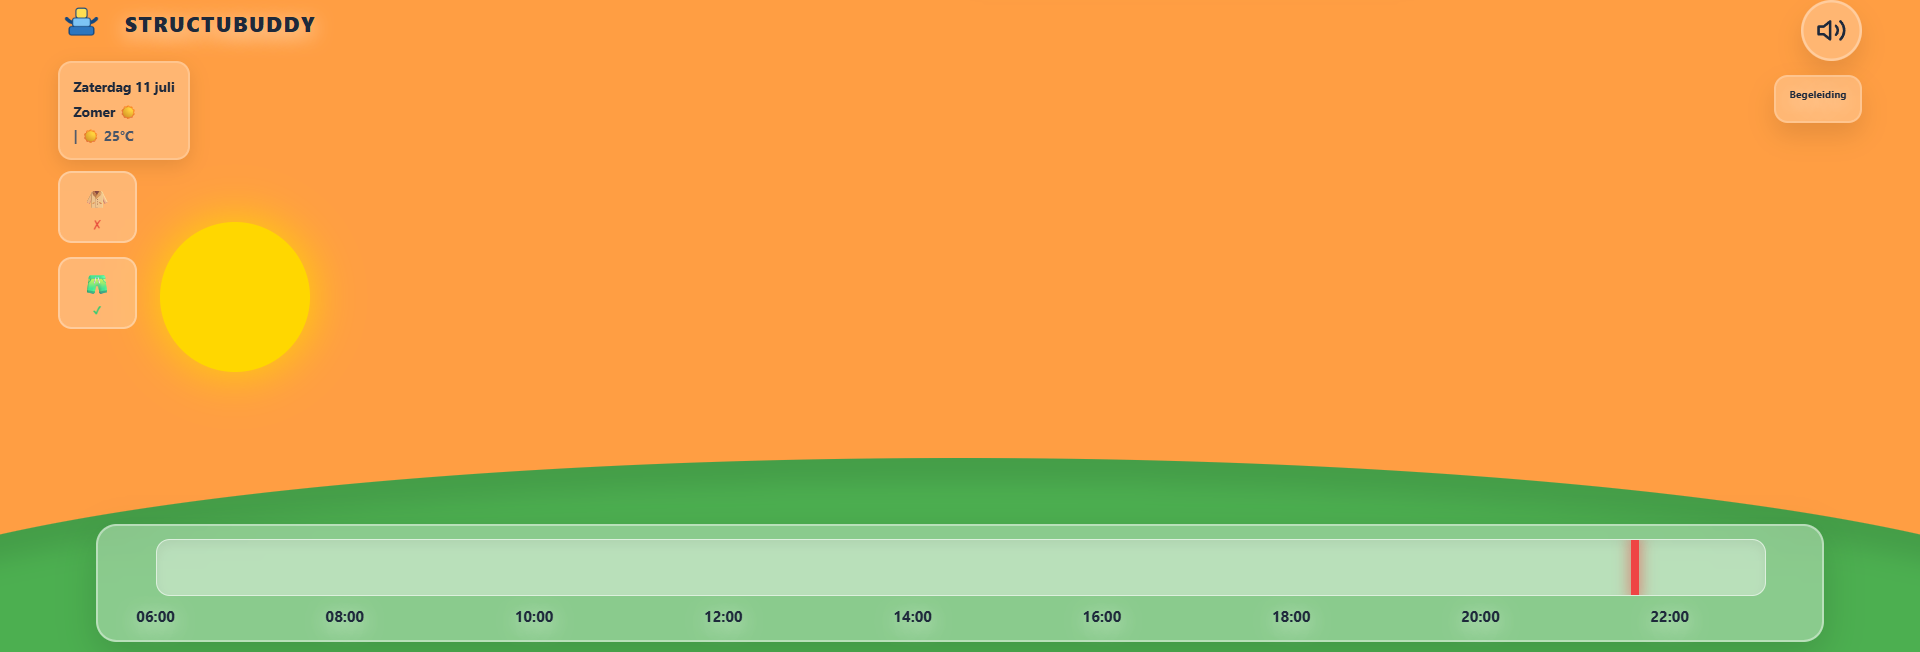The width and height of the screenshot is (1920, 652).
Task: Click the green shorts icon card
Action: coord(97,293)
